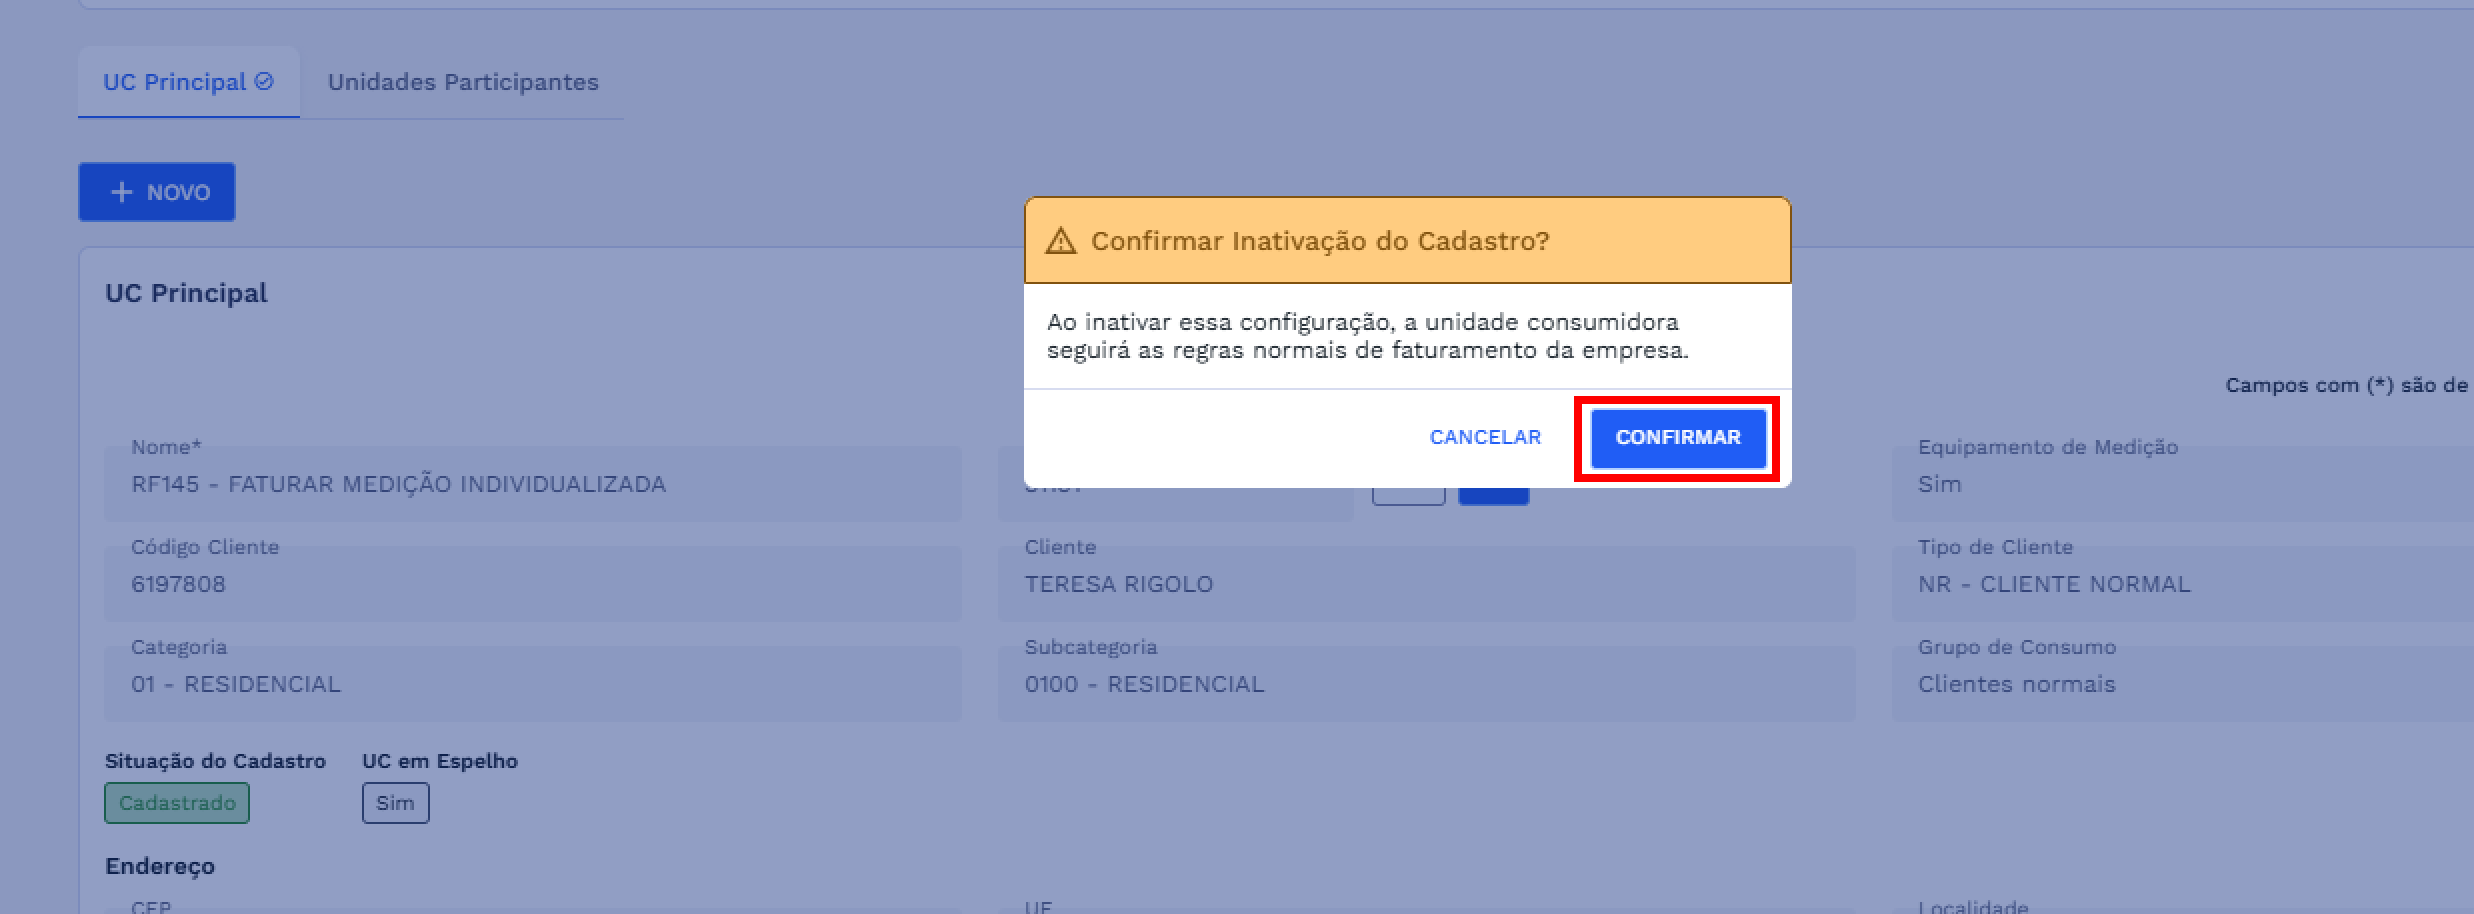Click the plus icon on NOVO button

point(121,192)
